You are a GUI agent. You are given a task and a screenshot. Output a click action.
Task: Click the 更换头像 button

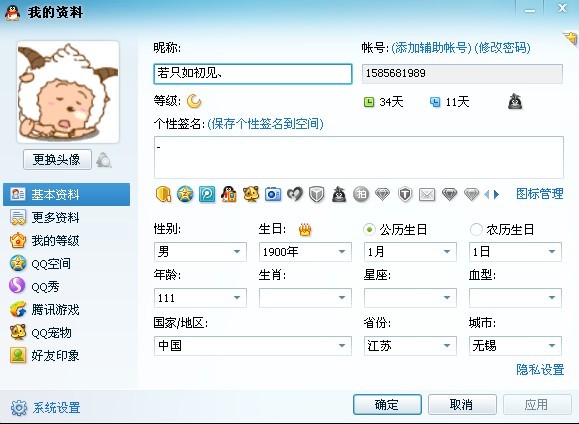tap(57, 160)
